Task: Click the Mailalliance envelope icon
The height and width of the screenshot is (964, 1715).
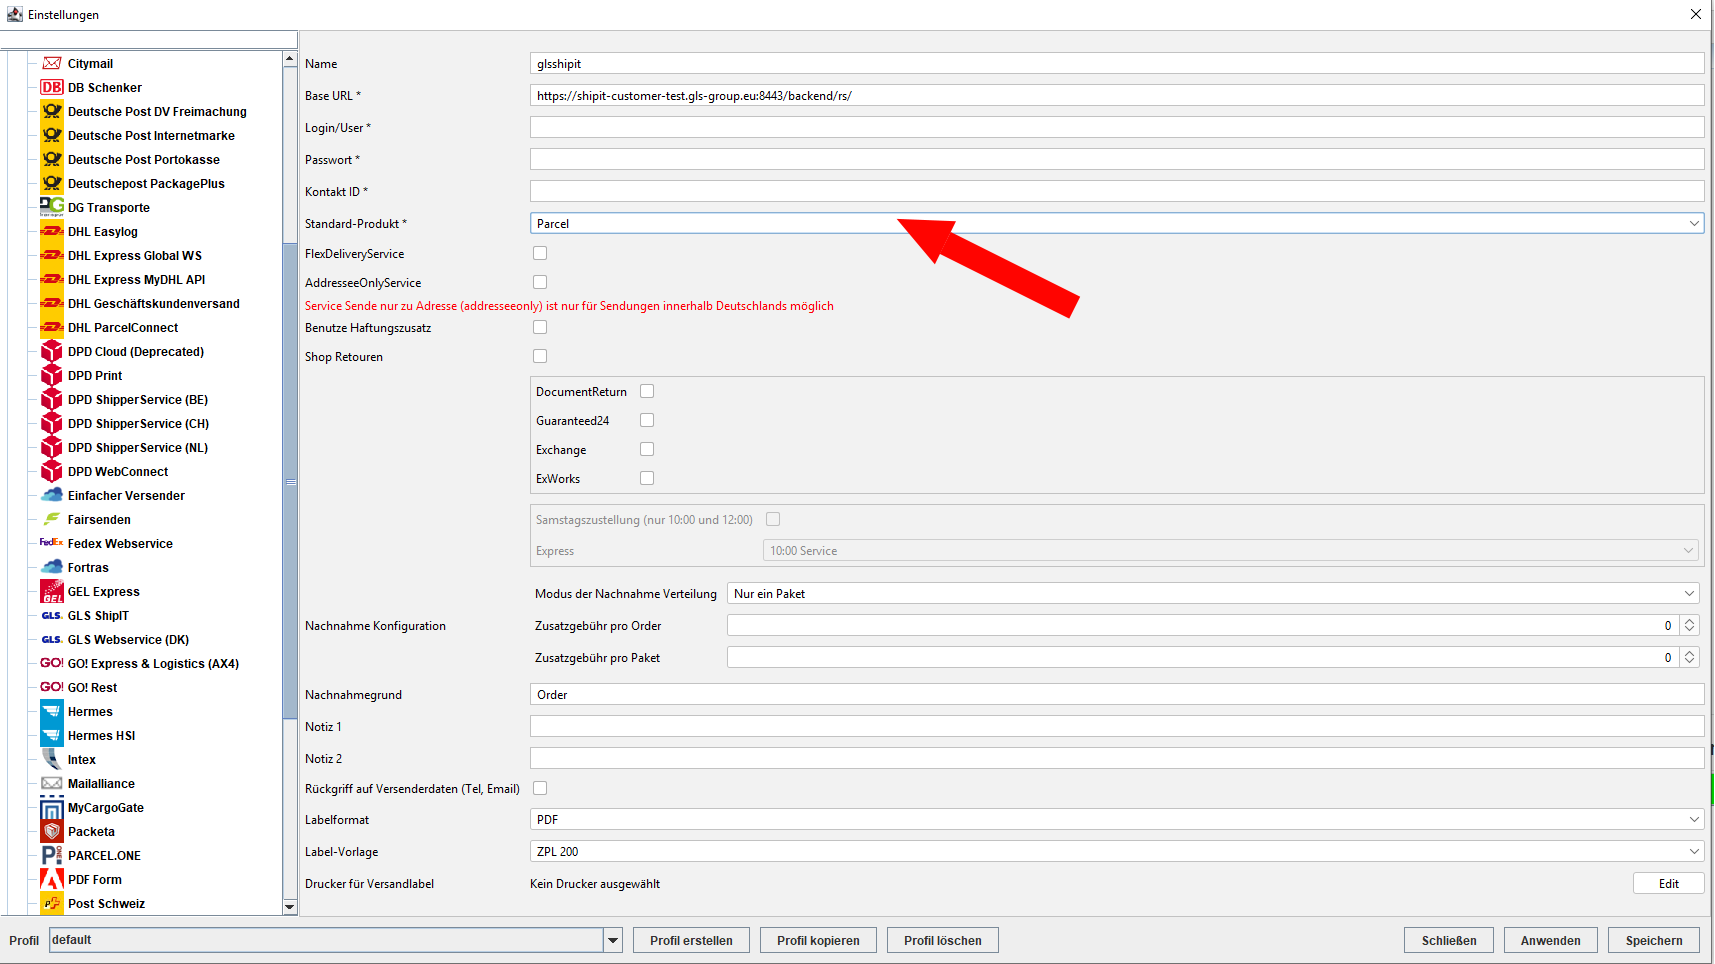Action: 52,783
